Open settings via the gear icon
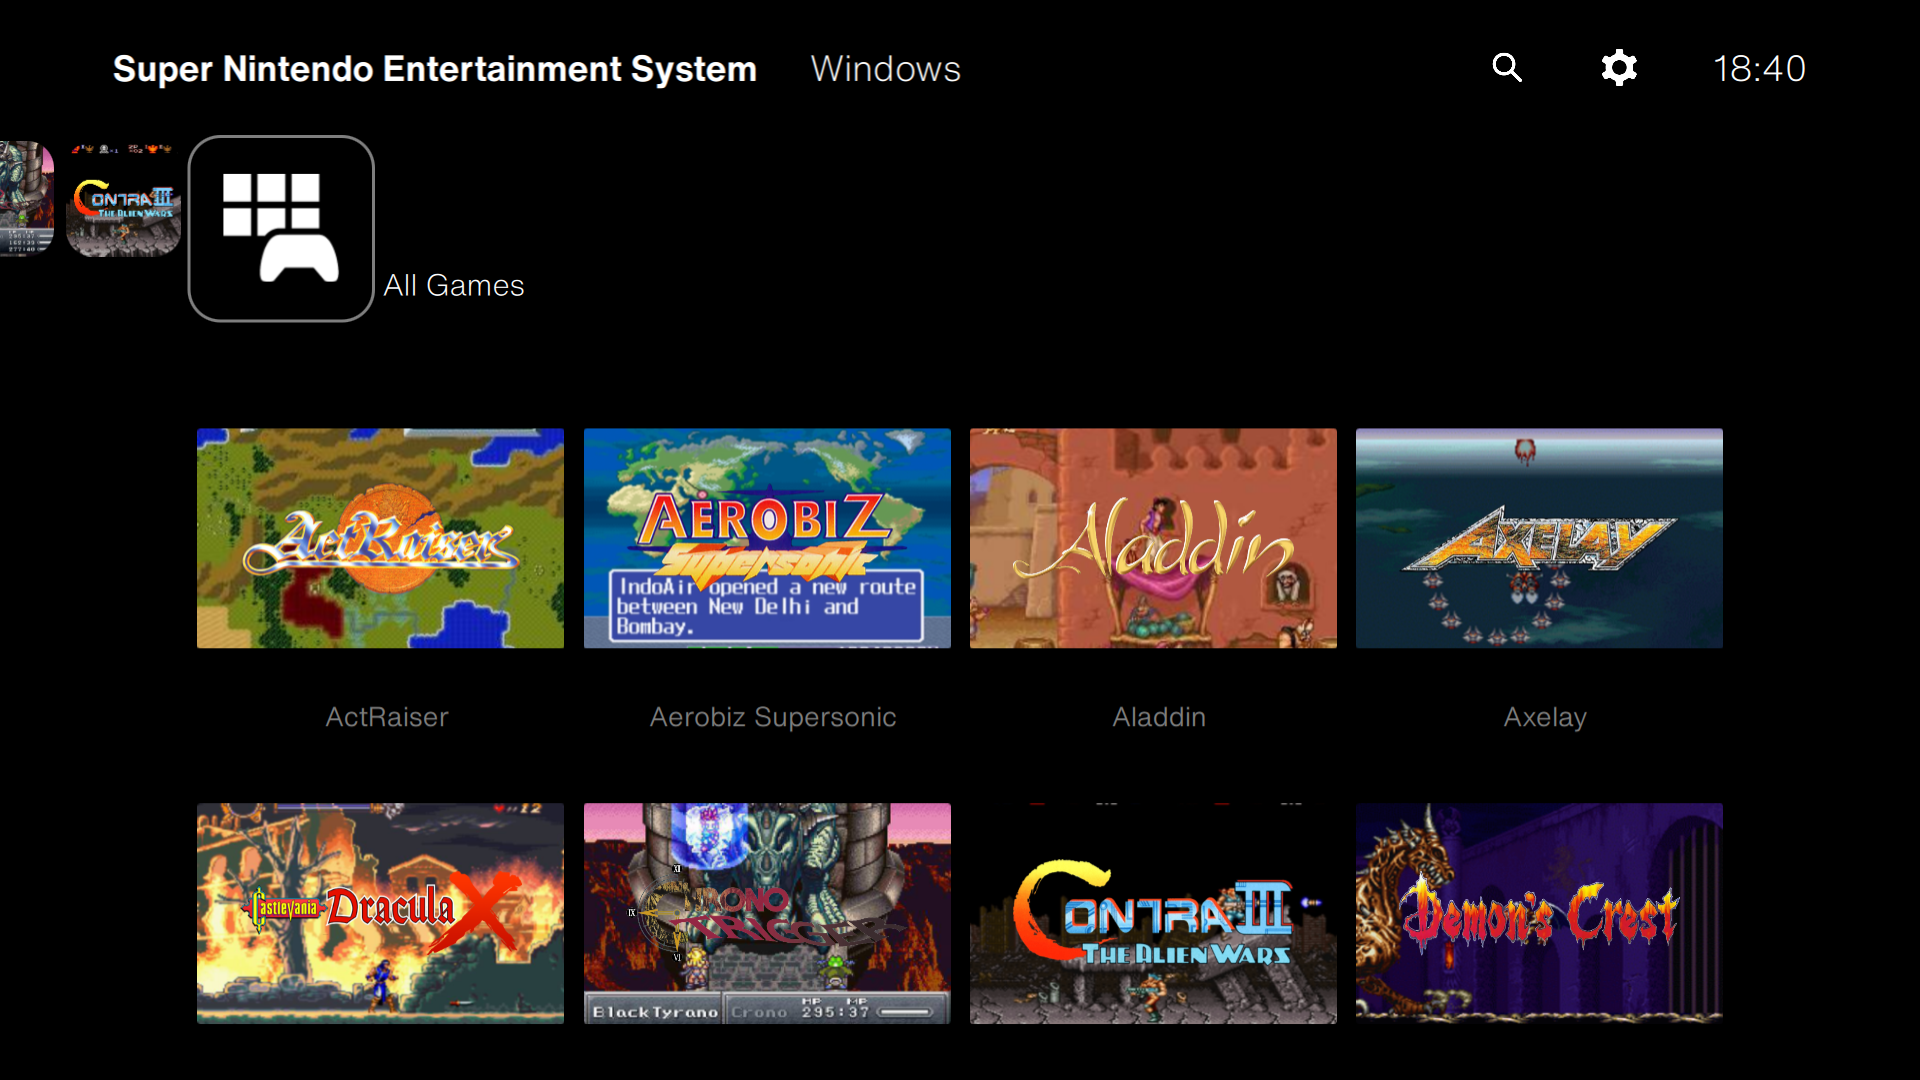 pyautogui.click(x=1618, y=68)
